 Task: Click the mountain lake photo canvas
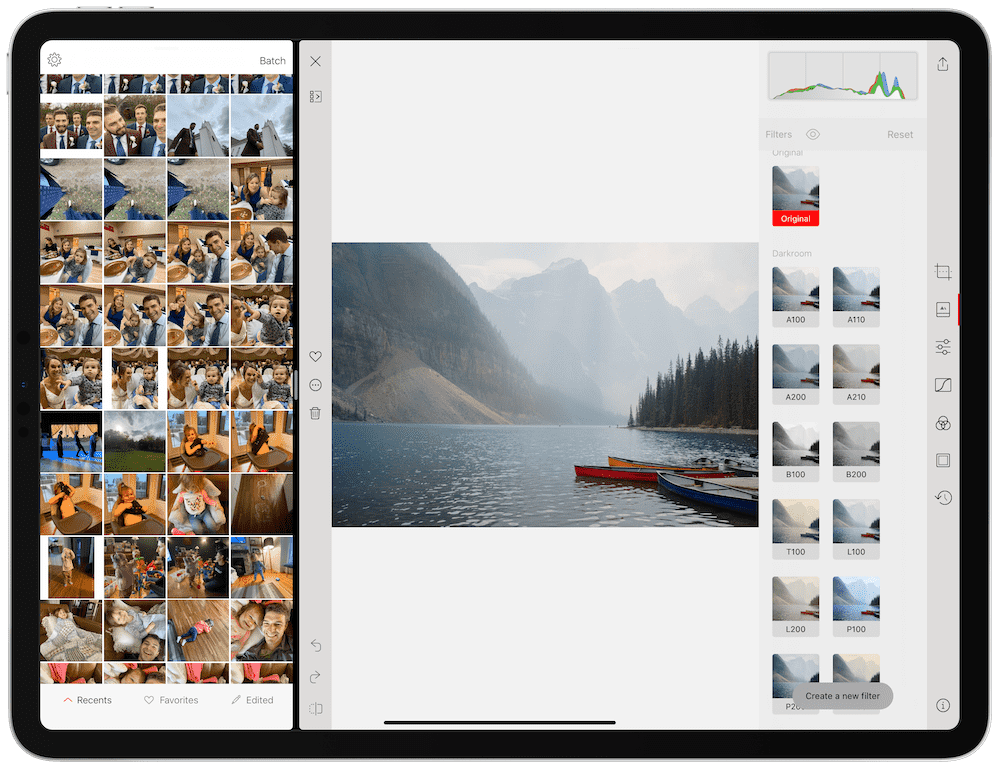545,384
